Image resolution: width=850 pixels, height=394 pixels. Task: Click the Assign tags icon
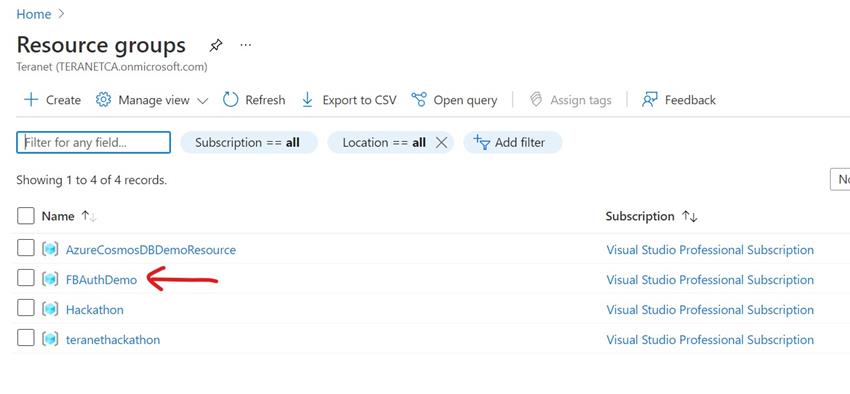click(x=536, y=100)
